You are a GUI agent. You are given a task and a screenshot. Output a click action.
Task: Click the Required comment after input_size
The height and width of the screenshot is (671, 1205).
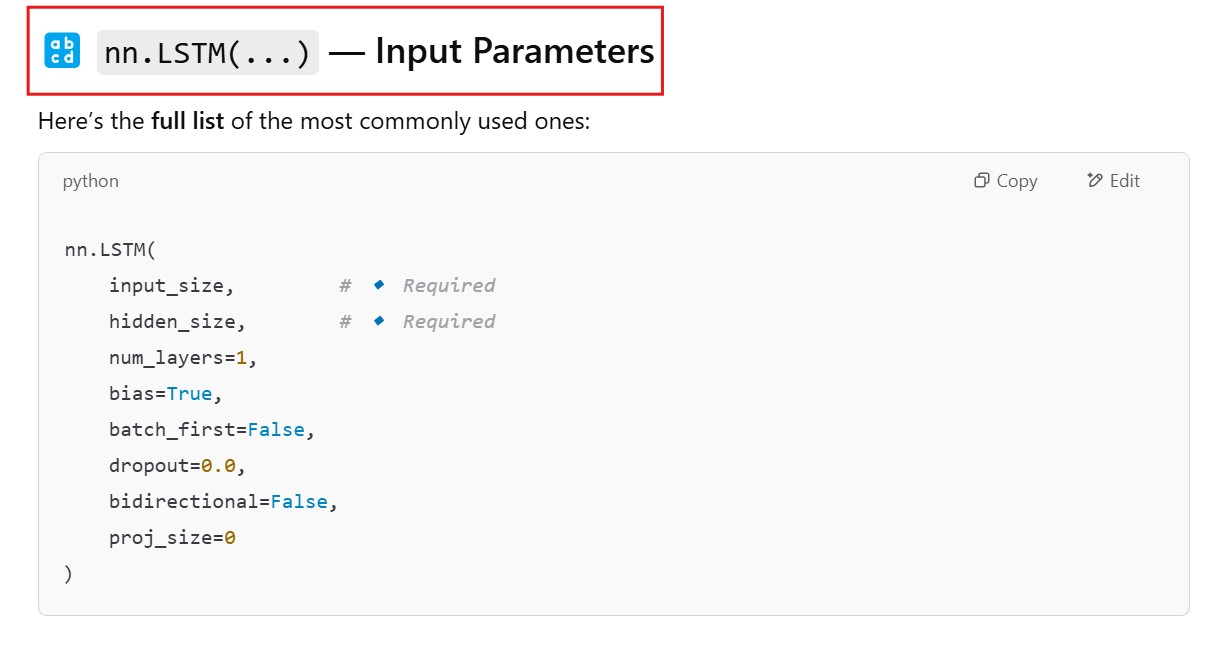pyautogui.click(x=449, y=286)
